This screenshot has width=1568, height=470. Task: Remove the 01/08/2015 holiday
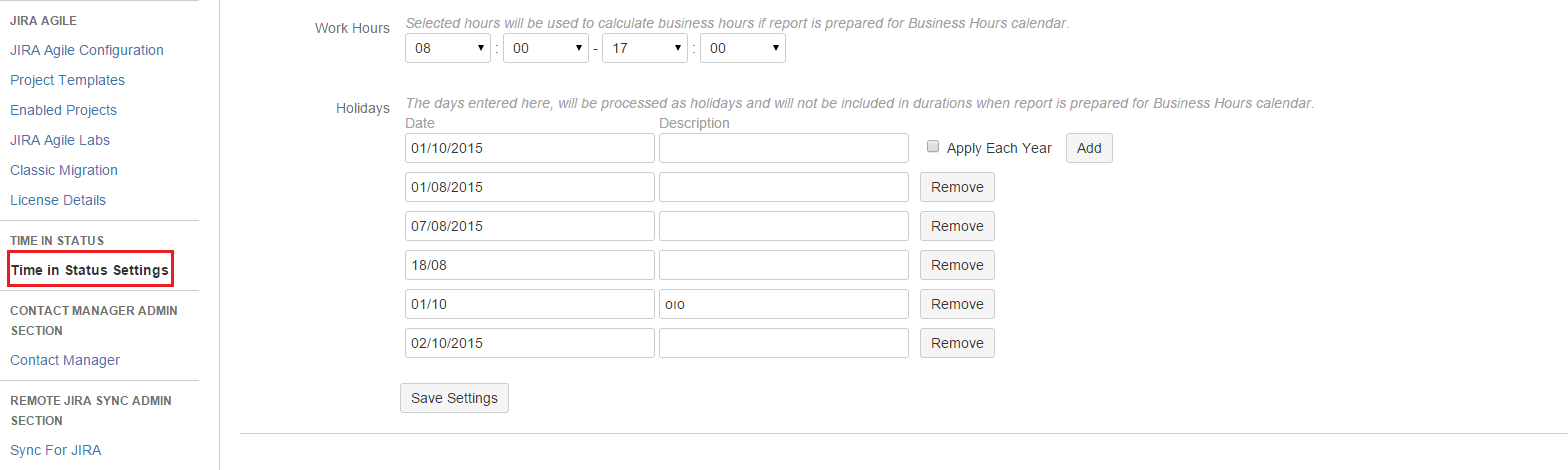[957, 187]
